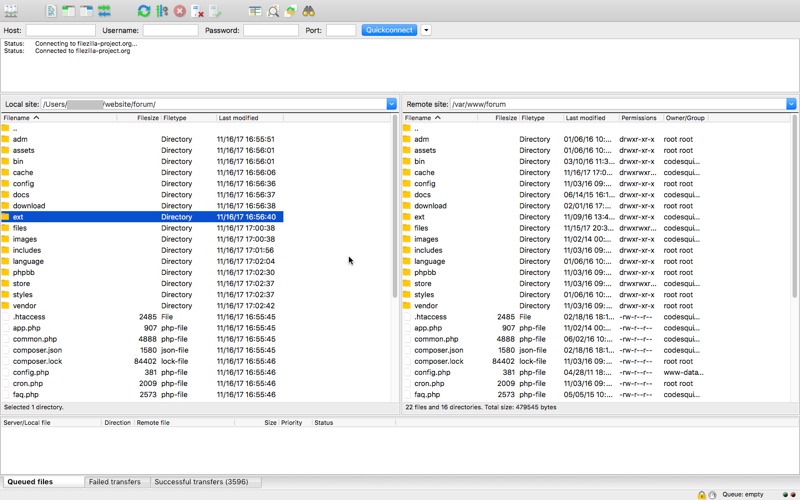
Task: Click binoculars file search icon
Action: coord(308,11)
